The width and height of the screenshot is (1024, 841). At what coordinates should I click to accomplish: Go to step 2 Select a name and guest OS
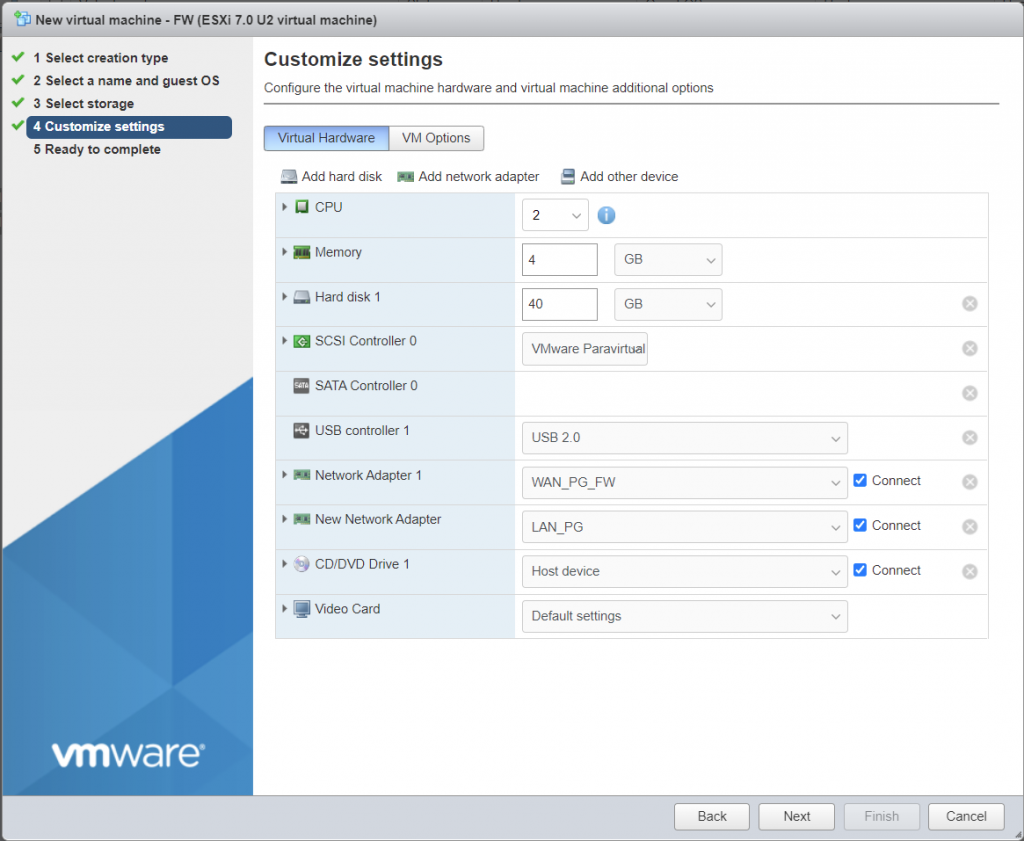pyautogui.click(x=126, y=81)
